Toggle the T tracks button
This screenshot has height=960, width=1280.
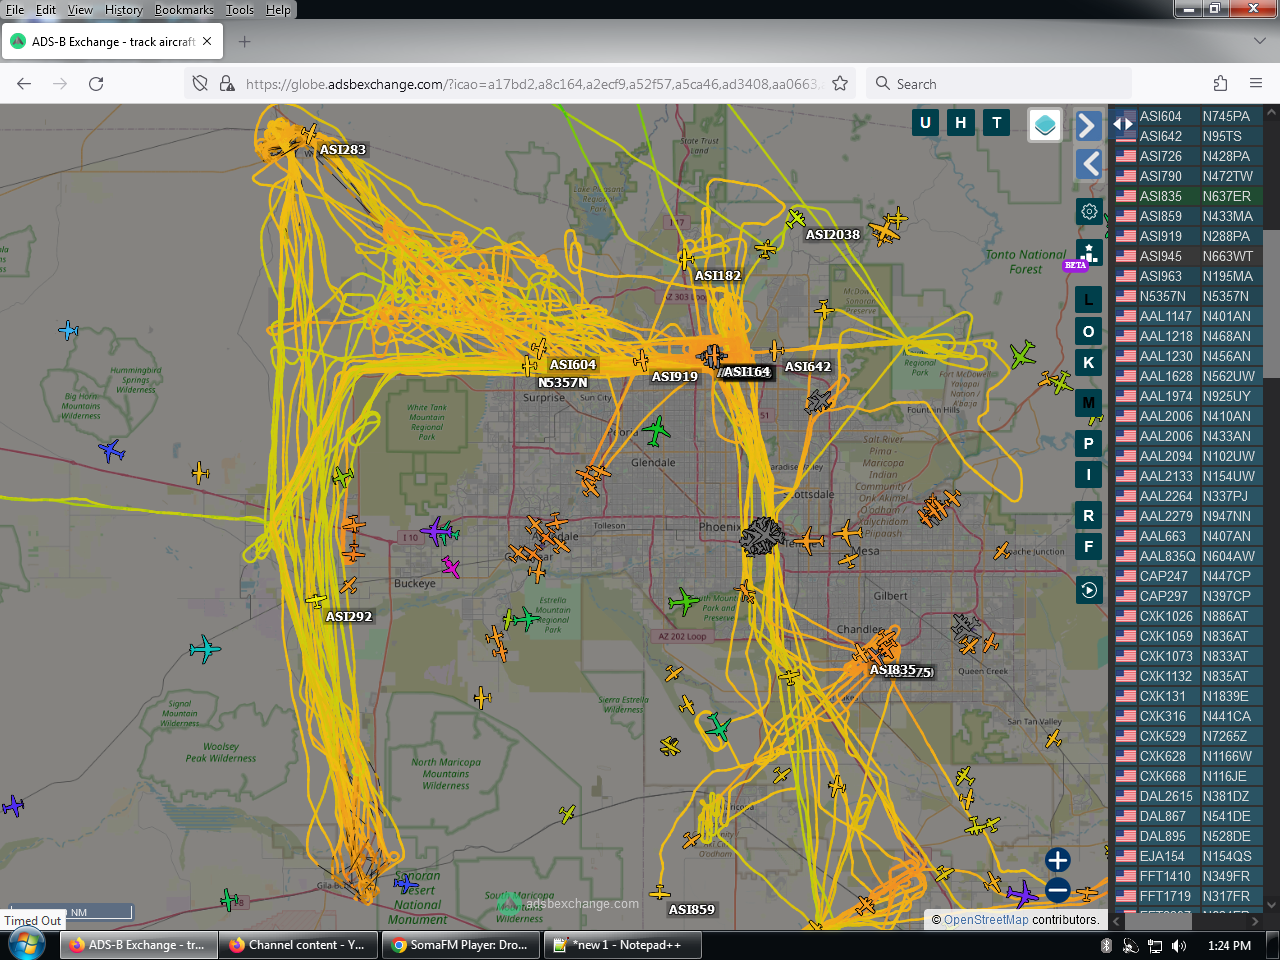[997, 123]
